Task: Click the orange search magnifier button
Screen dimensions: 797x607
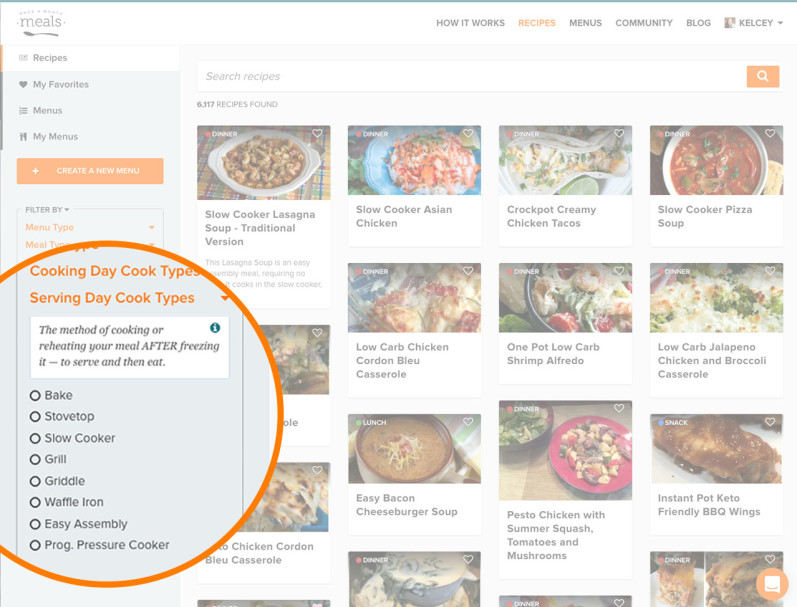Action: 762,76
